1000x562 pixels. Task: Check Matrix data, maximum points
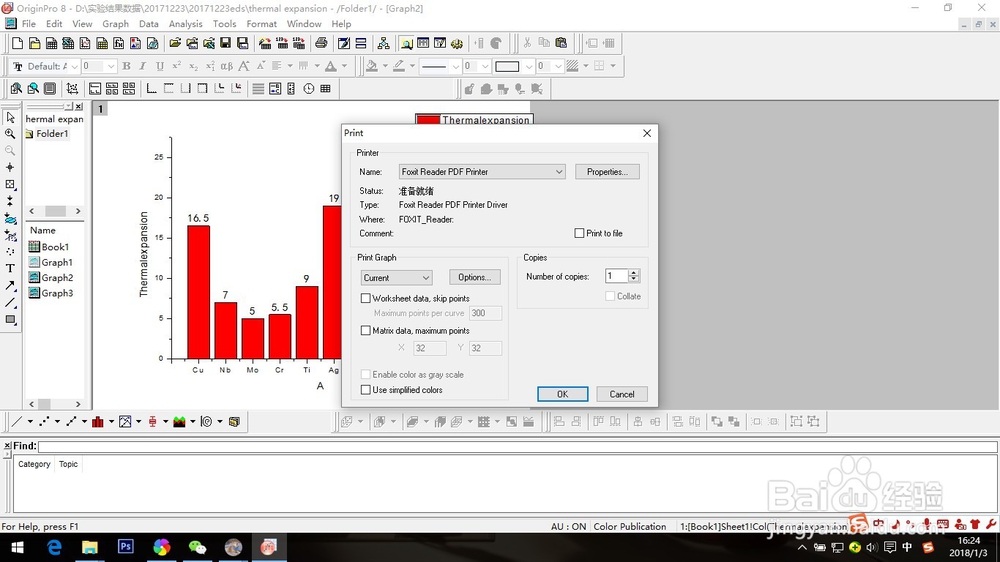click(x=365, y=330)
